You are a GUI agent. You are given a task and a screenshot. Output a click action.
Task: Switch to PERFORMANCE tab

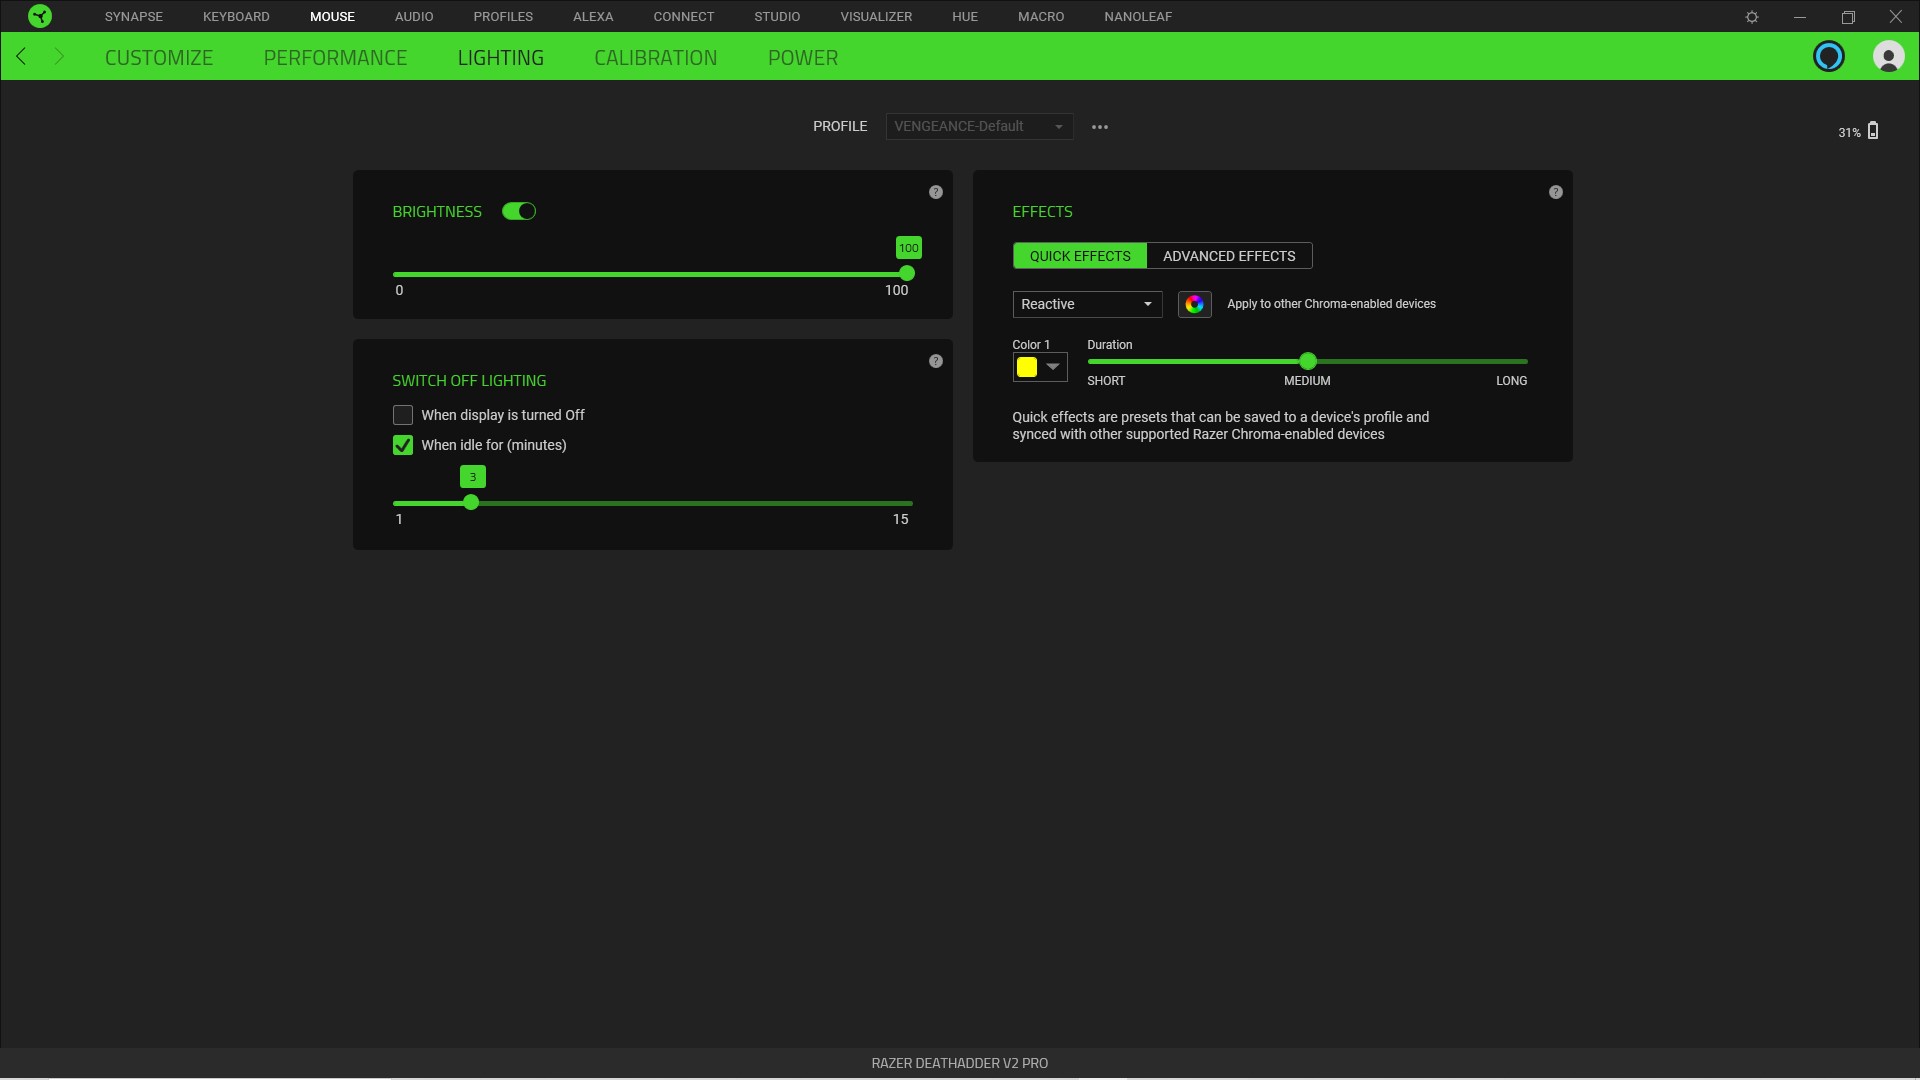click(335, 57)
